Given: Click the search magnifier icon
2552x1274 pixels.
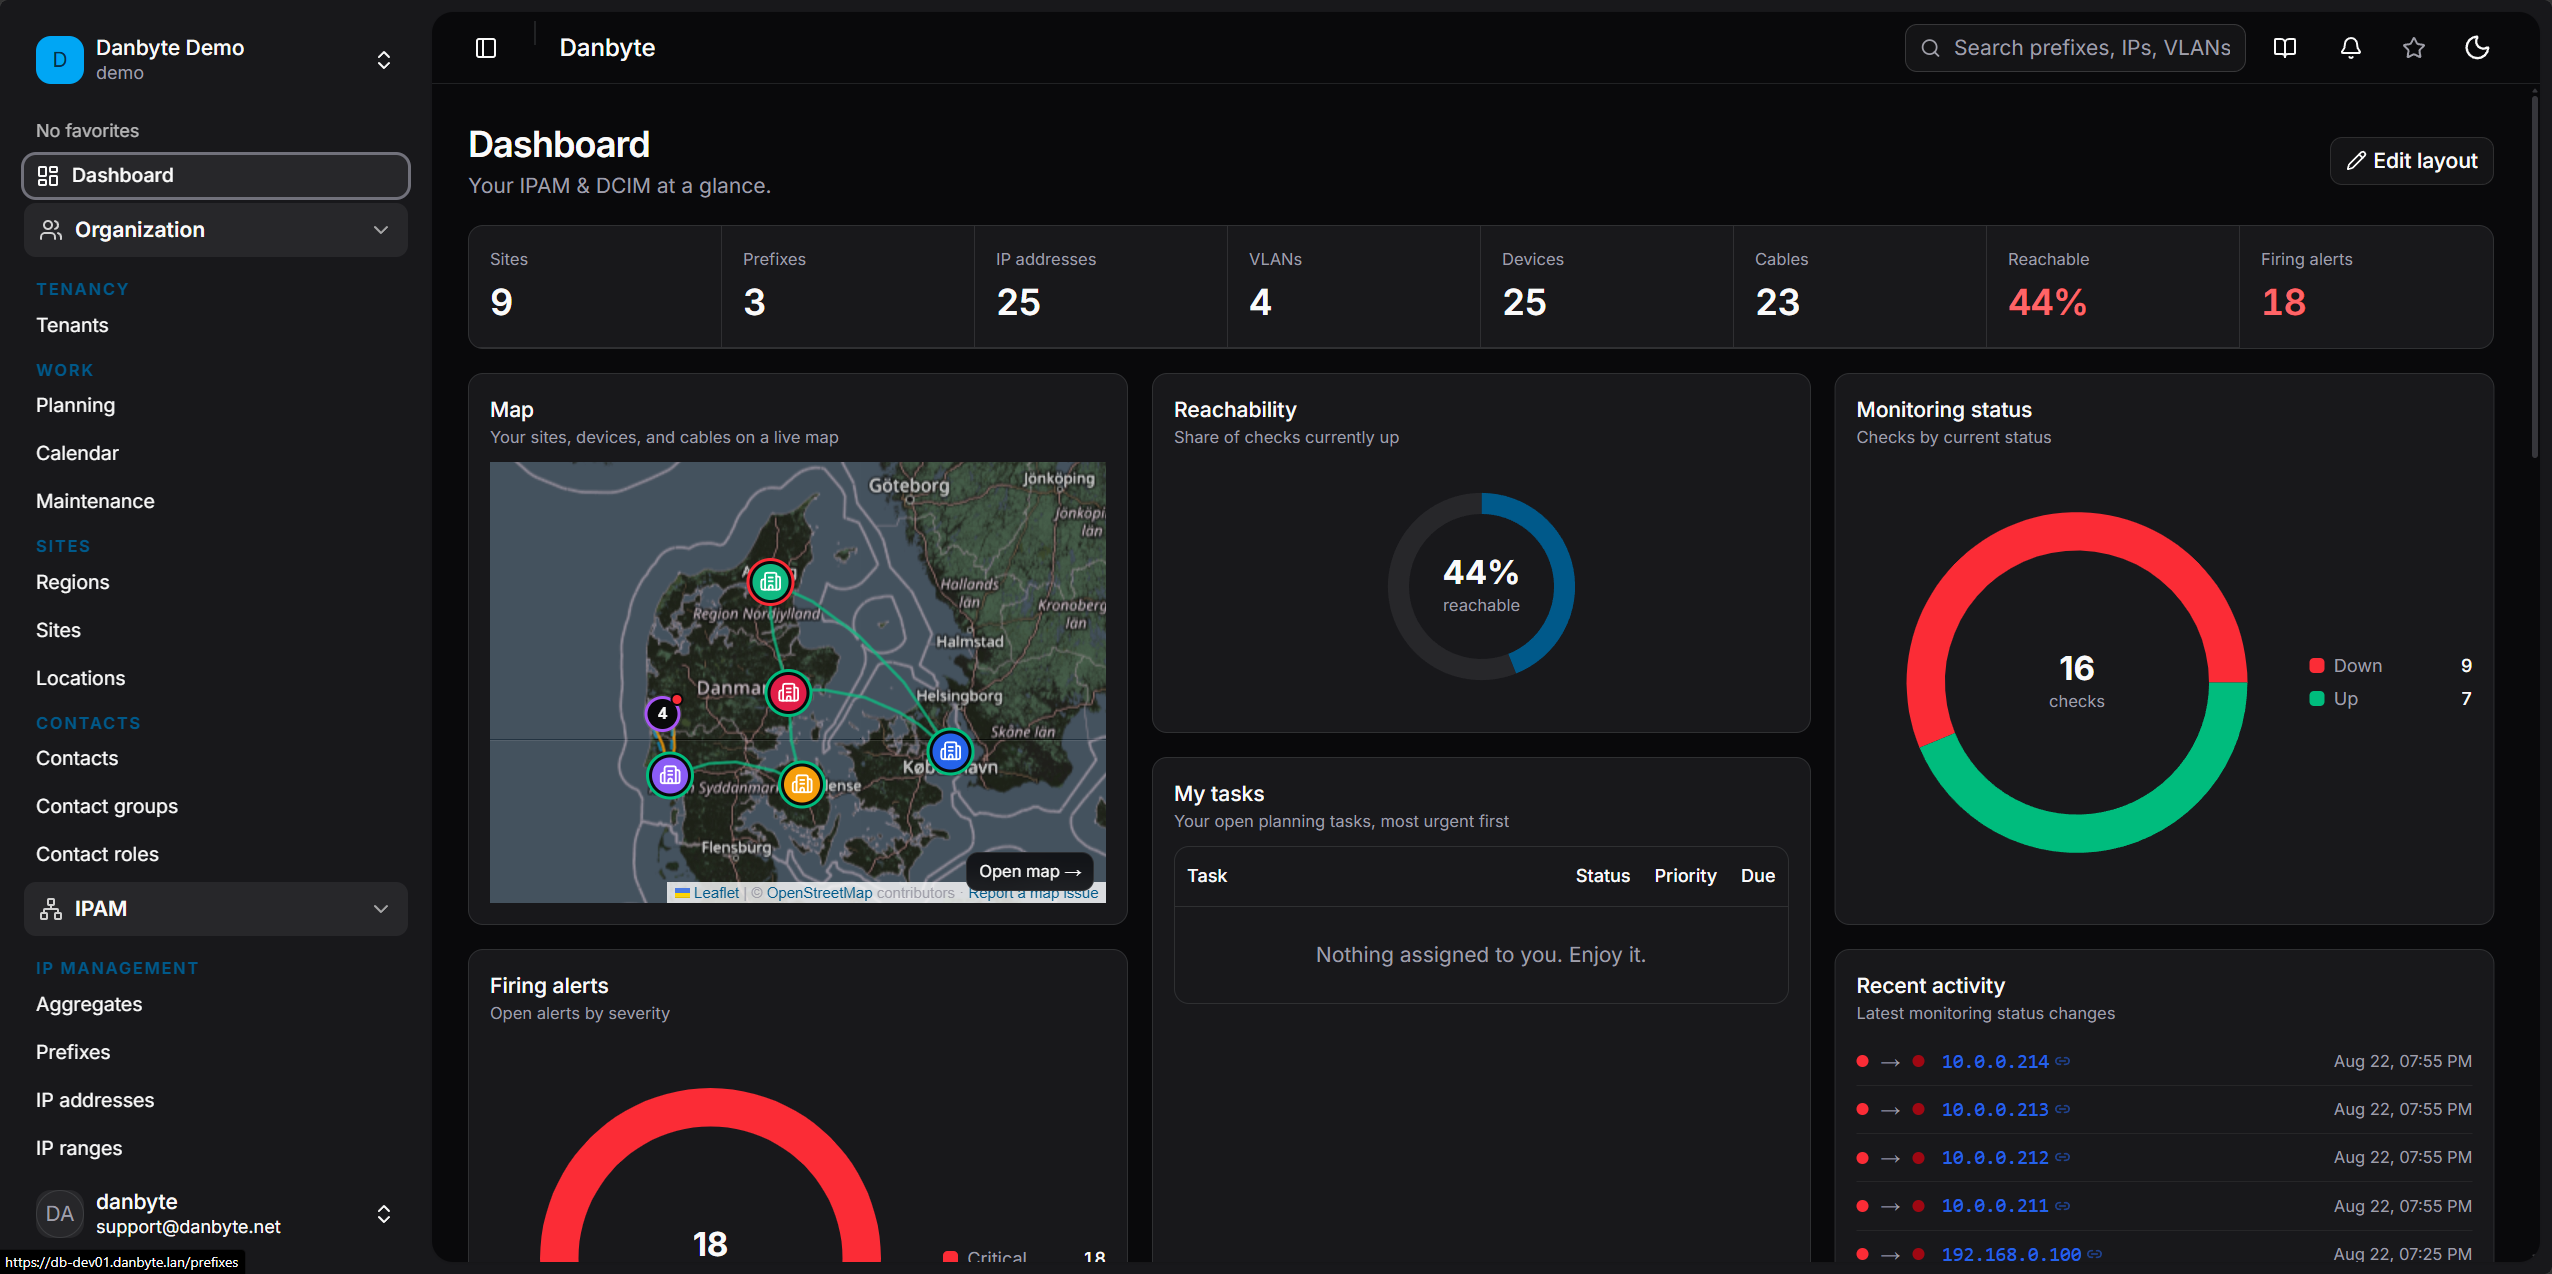Looking at the screenshot, I should 1931,48.
